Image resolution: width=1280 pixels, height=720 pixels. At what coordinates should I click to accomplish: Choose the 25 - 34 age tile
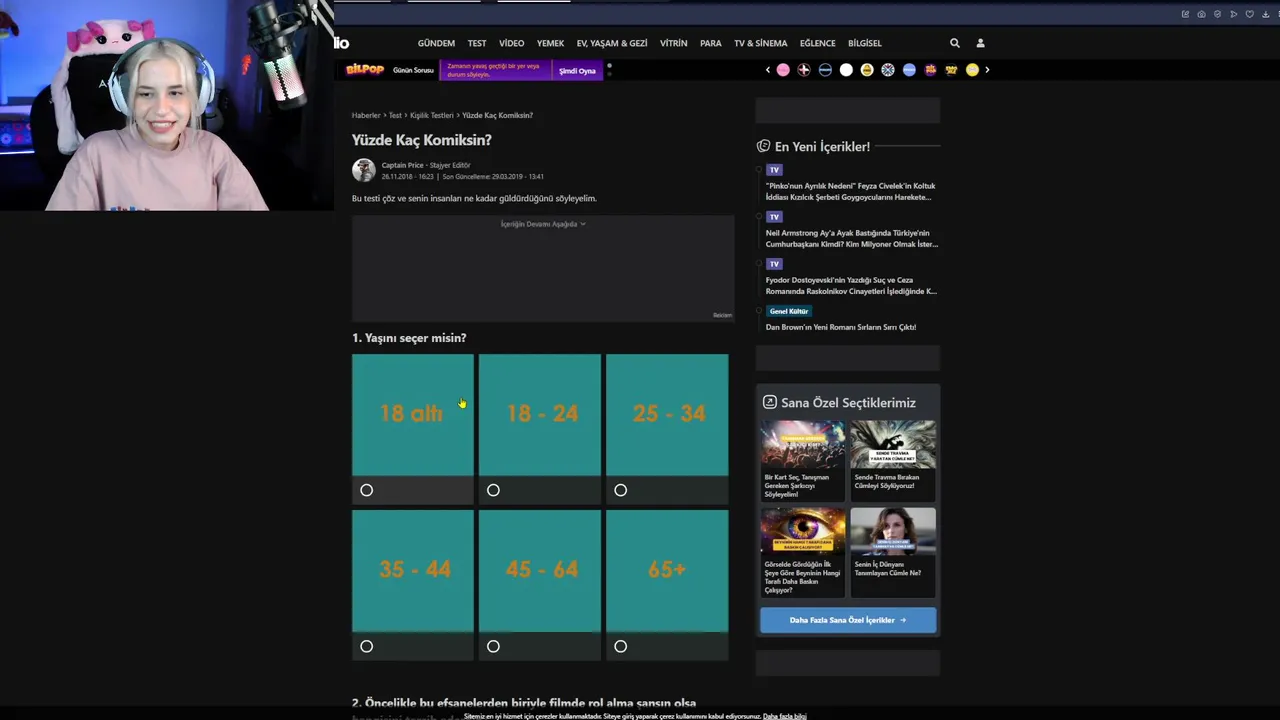point(667,414)
